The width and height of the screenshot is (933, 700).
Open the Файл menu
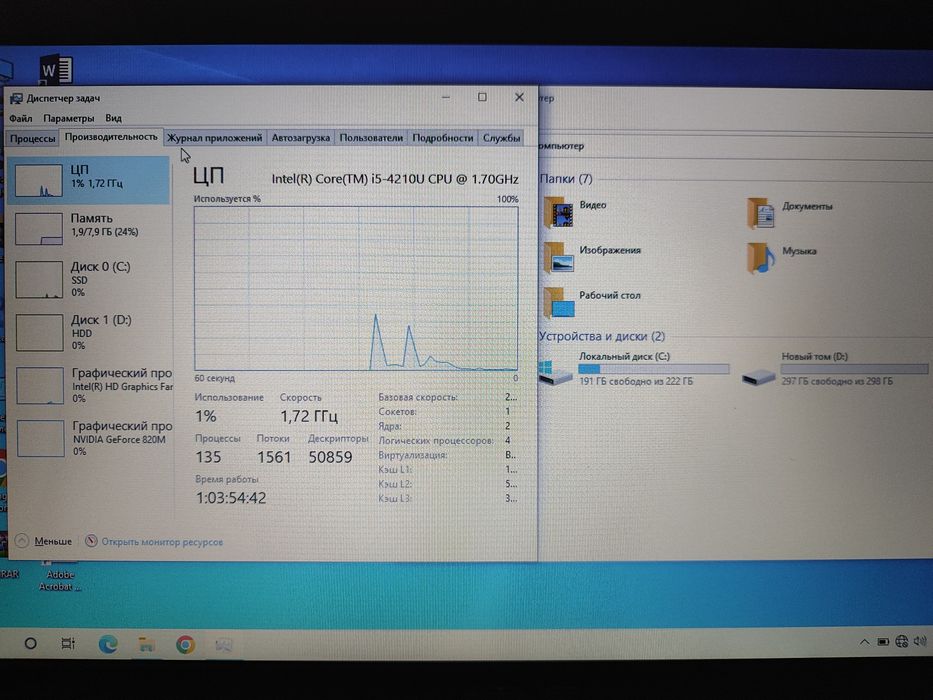pos(21,118)
